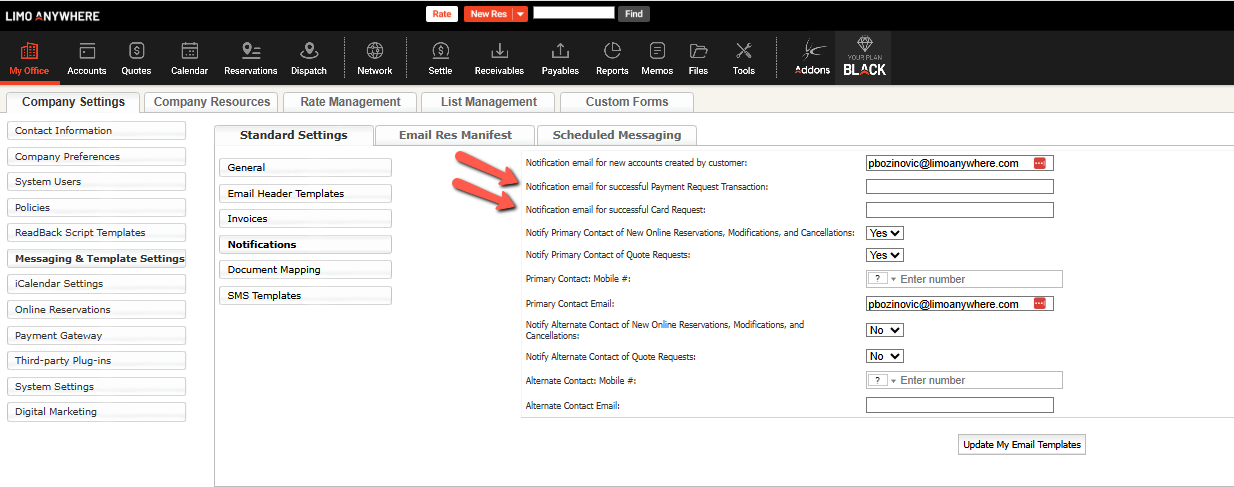Open iCalendar Settings

[x=96, y=284]
